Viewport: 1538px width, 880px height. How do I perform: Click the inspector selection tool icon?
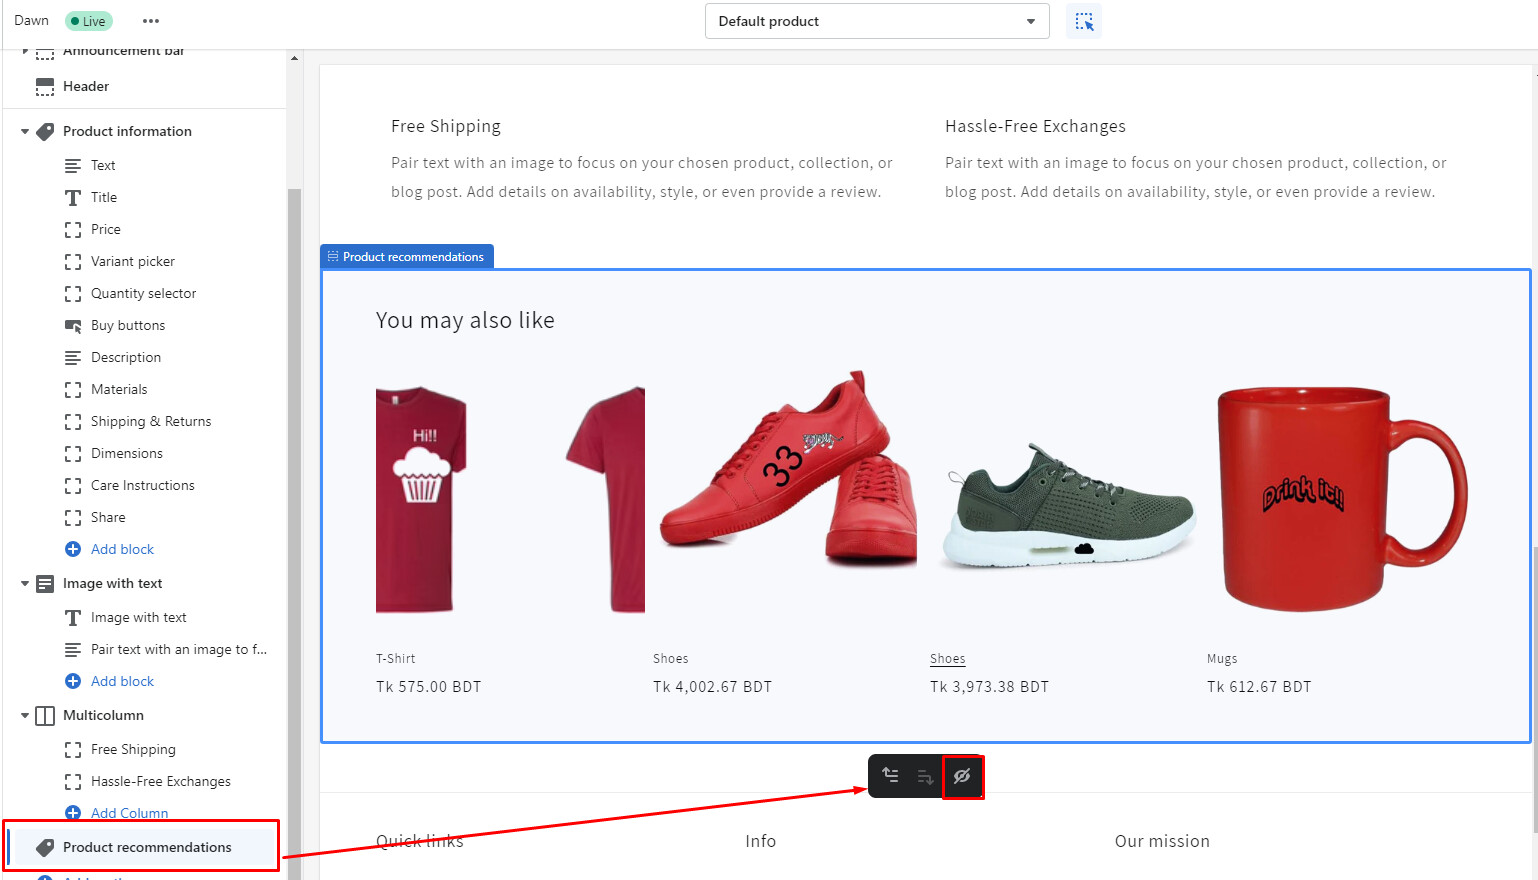pos(1084,21)
